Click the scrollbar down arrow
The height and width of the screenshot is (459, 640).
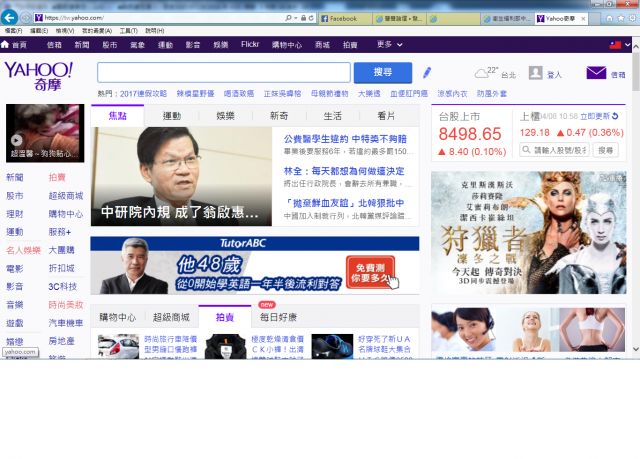point(636,349)
